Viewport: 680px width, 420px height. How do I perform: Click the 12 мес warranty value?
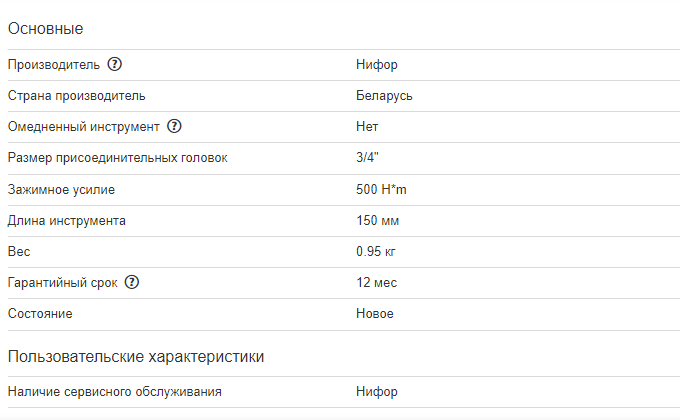pyautogui.click(x=376, y=283)
